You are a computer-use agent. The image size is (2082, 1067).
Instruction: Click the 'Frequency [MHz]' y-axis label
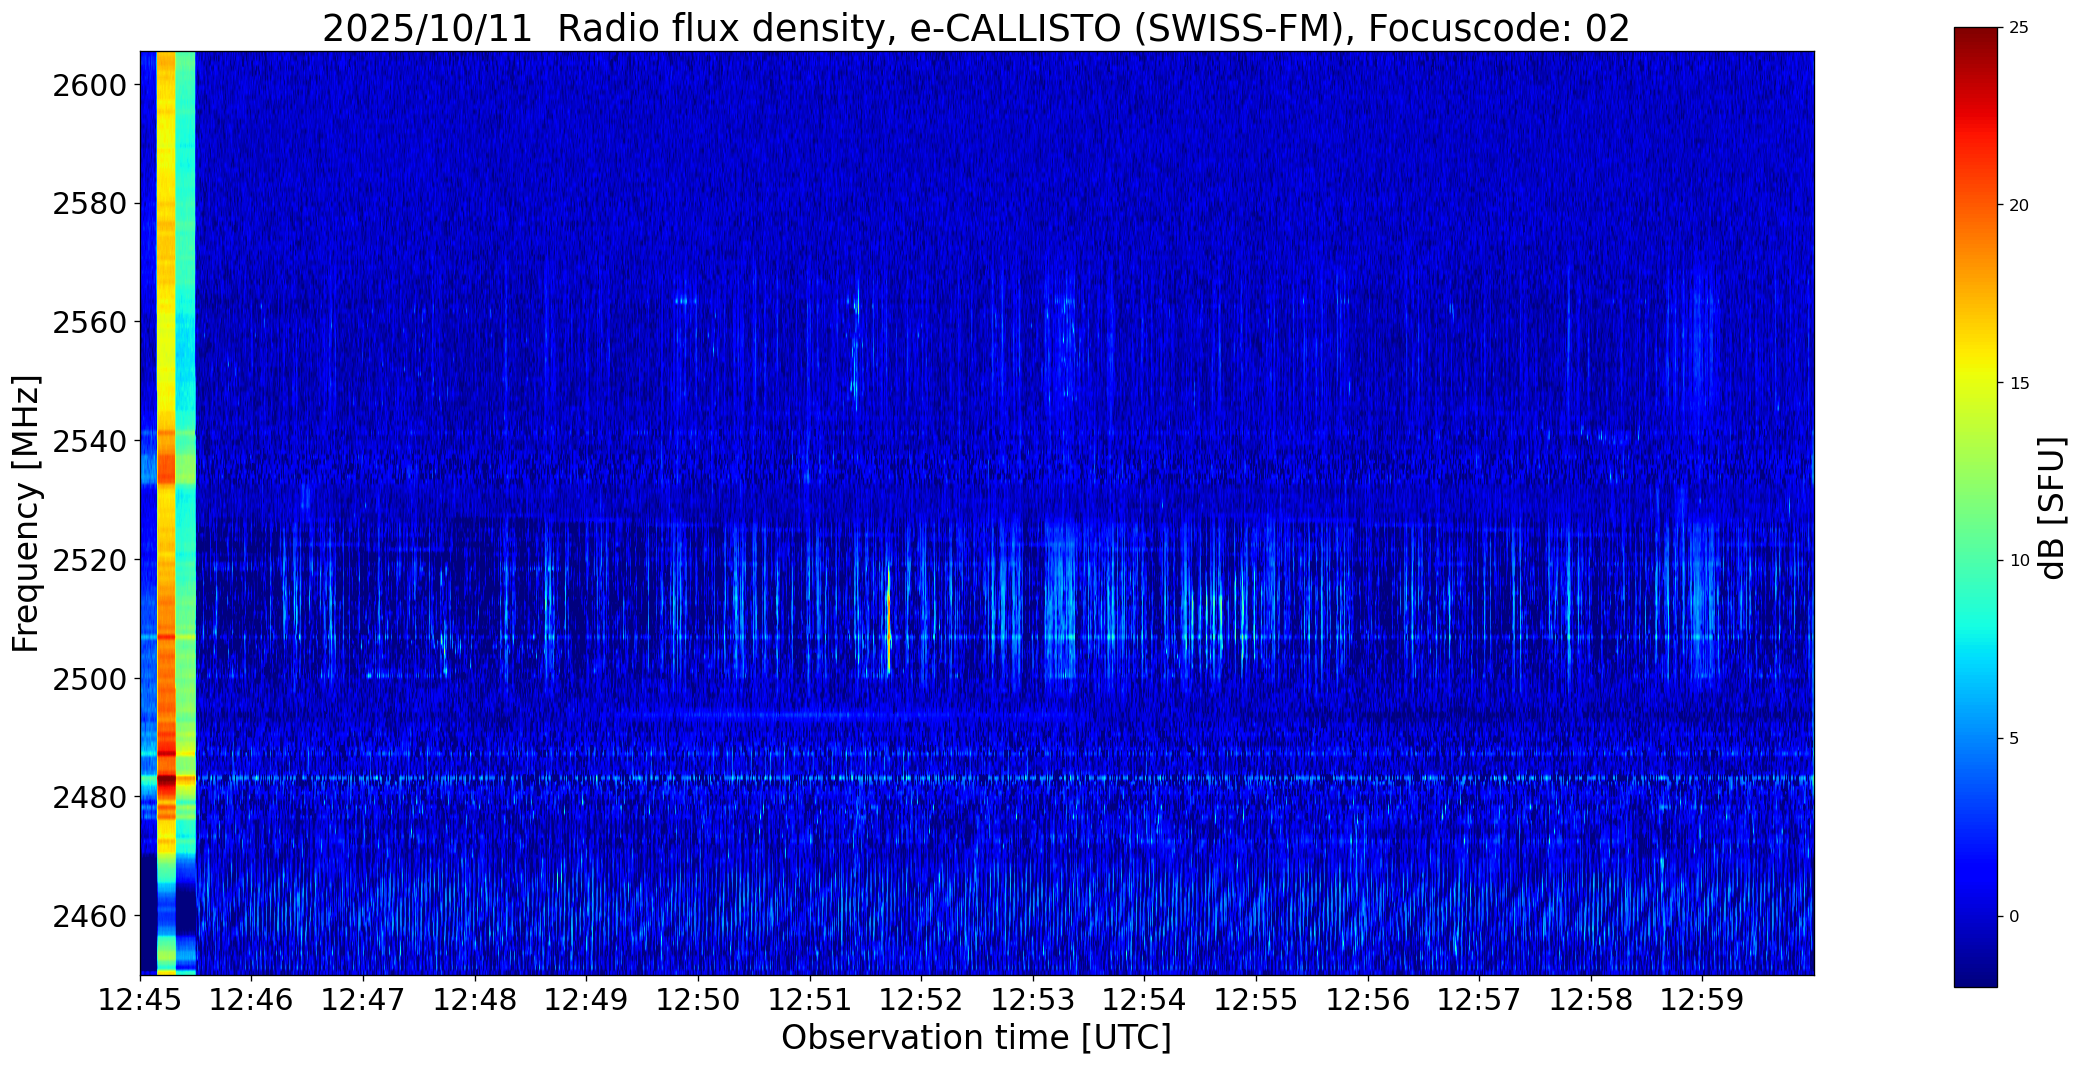pos(27,513)
